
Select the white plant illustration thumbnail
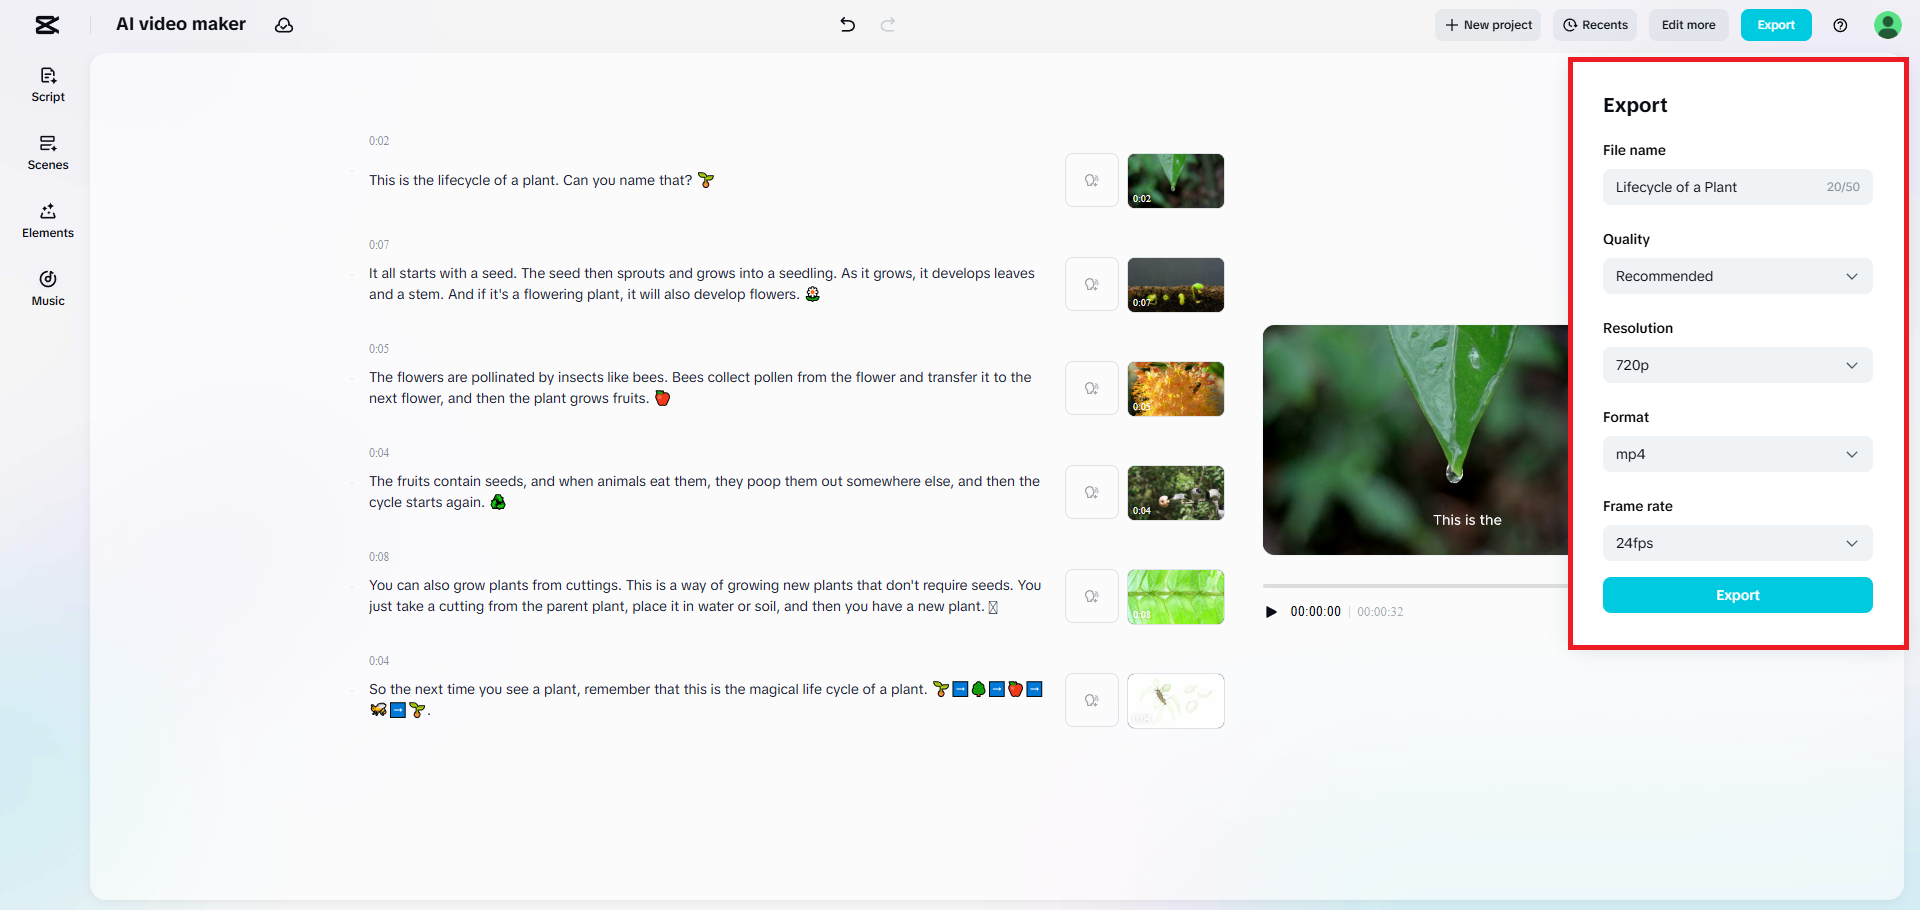tap(1176, 701)
